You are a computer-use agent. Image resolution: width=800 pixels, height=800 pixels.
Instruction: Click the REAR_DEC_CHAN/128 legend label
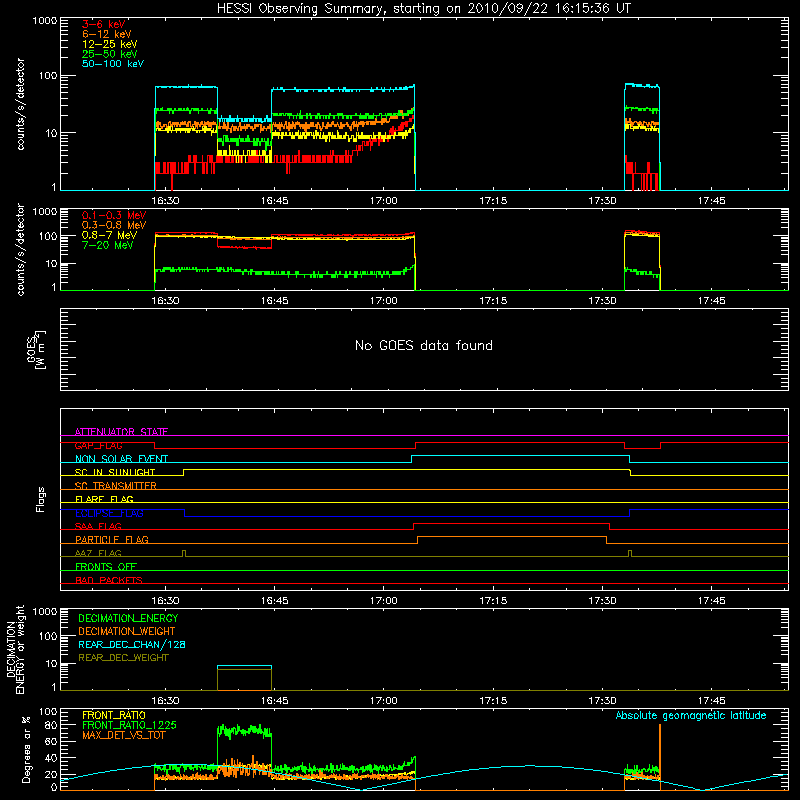[x=132, y=644]
